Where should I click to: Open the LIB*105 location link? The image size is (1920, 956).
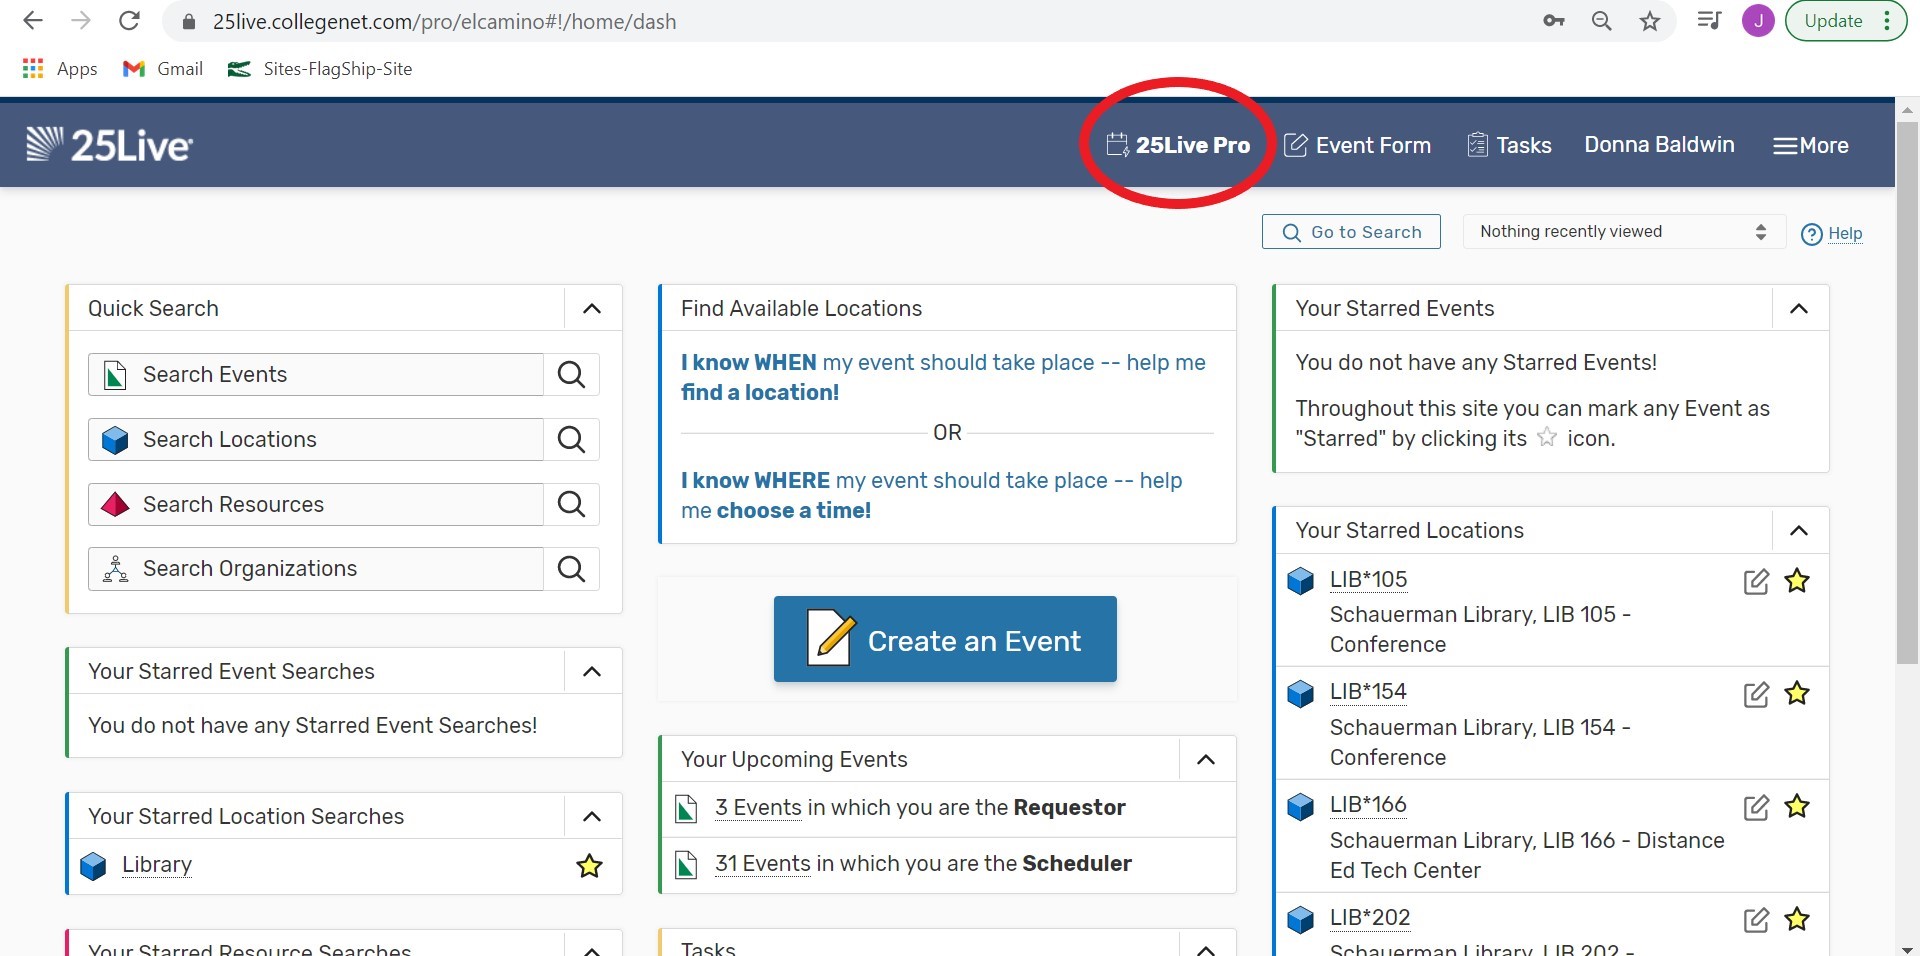pos(1368,580)
